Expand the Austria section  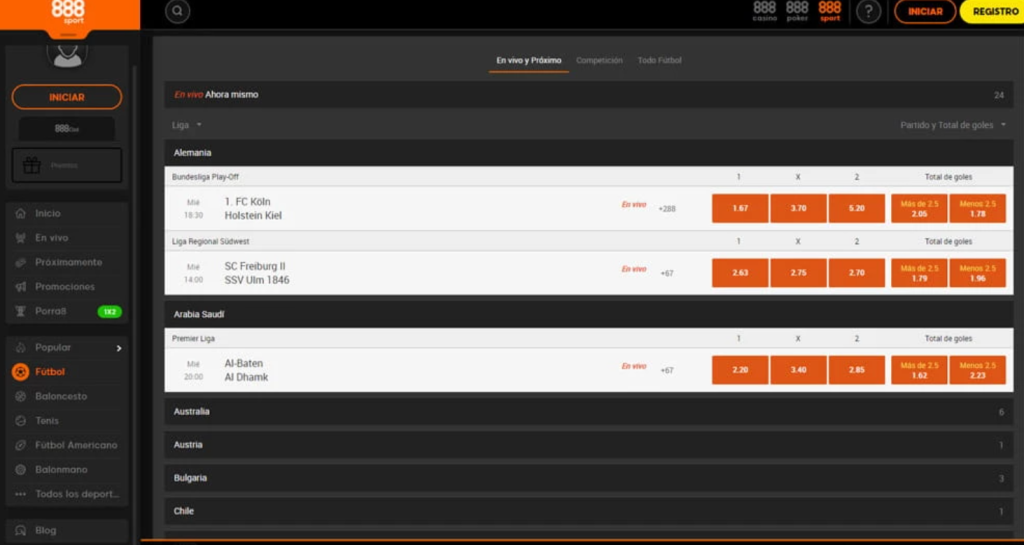(588, 445)
